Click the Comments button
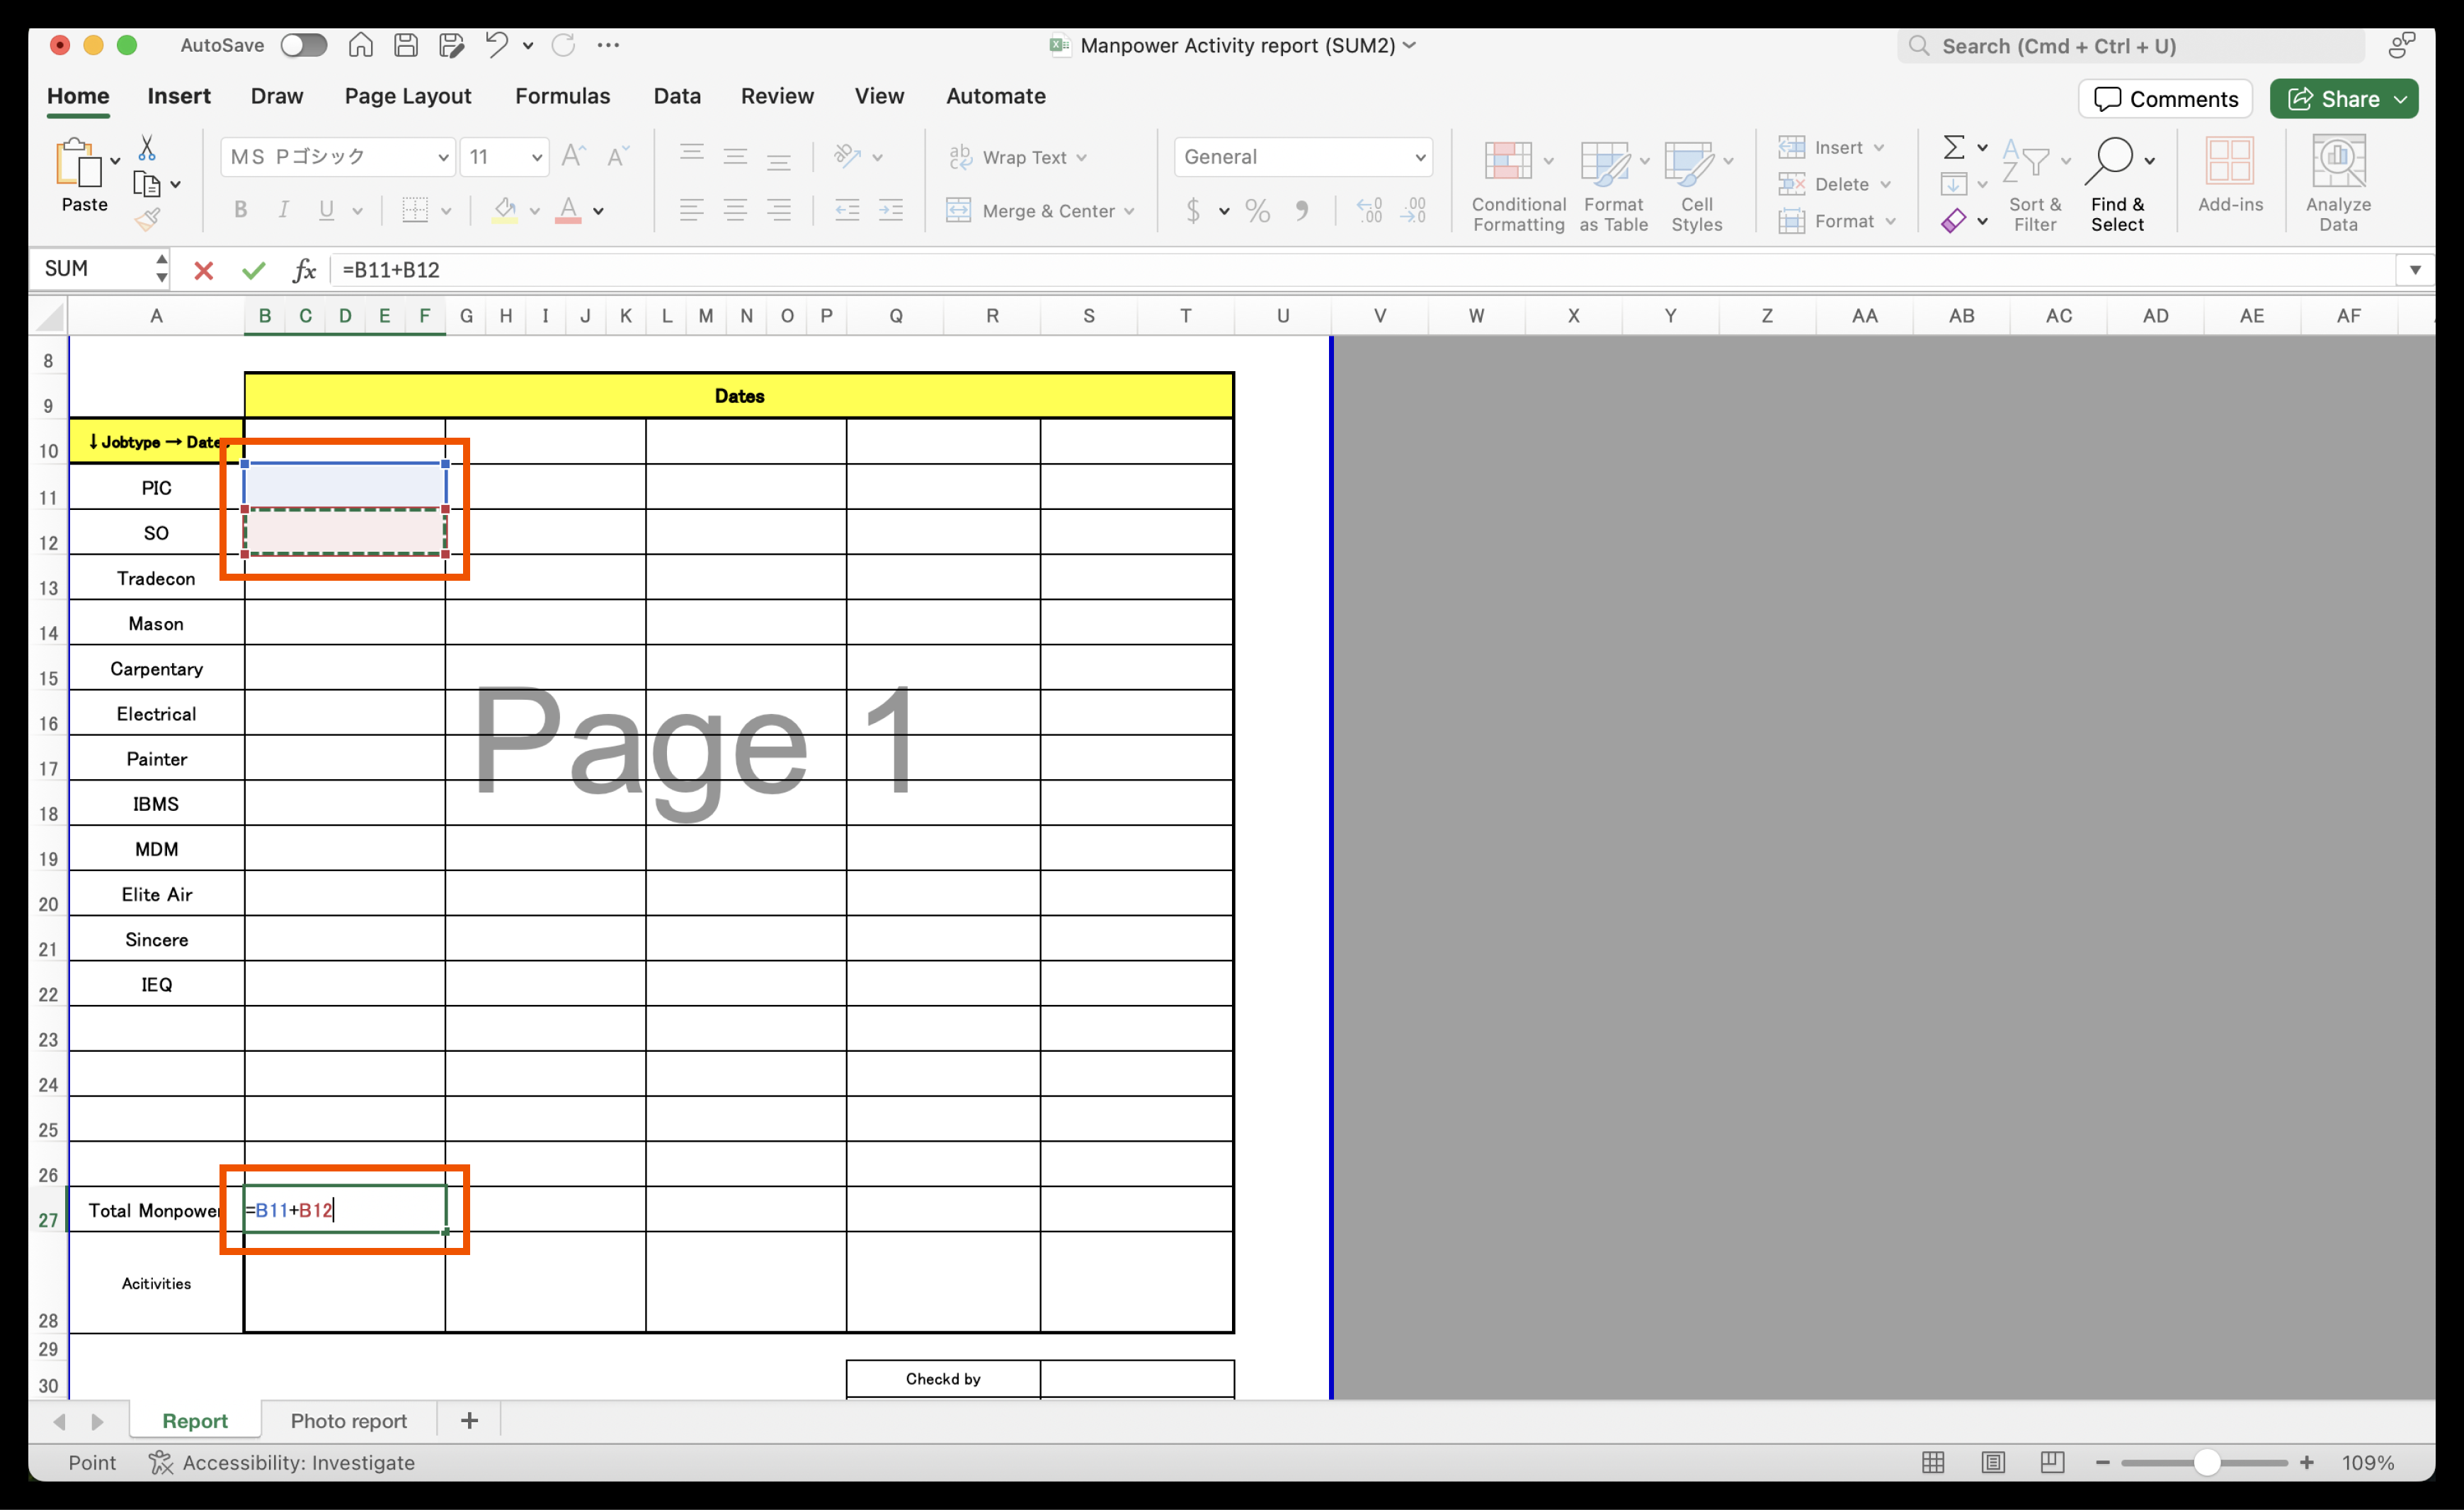 click(2165, 99)
